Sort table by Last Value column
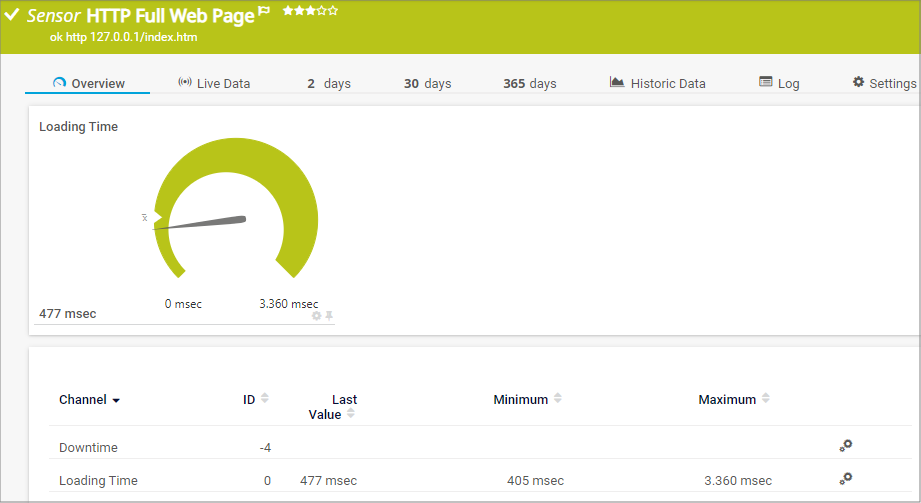Image resolution: width=921 pixels, height=503 pixels. [351, 414]
